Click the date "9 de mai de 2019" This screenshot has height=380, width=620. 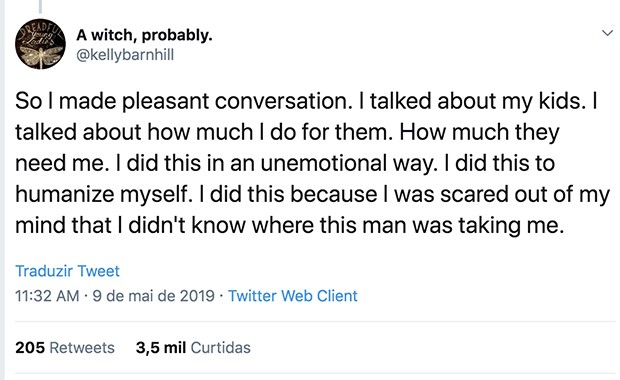coord(153,296)
